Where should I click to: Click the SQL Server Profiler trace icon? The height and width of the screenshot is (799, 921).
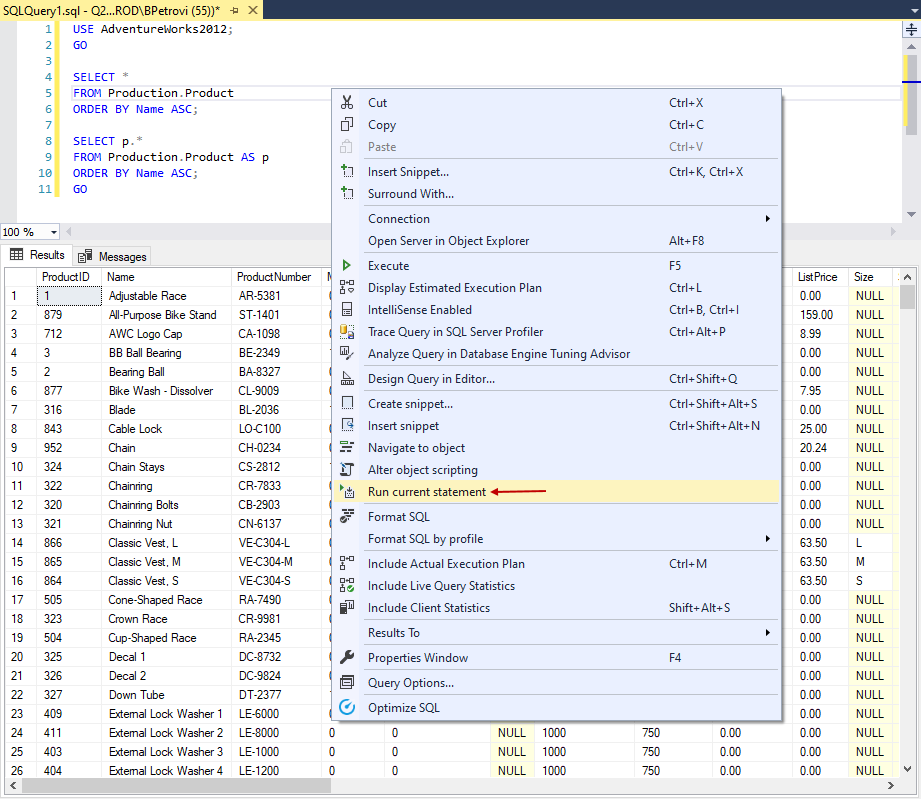347,332
